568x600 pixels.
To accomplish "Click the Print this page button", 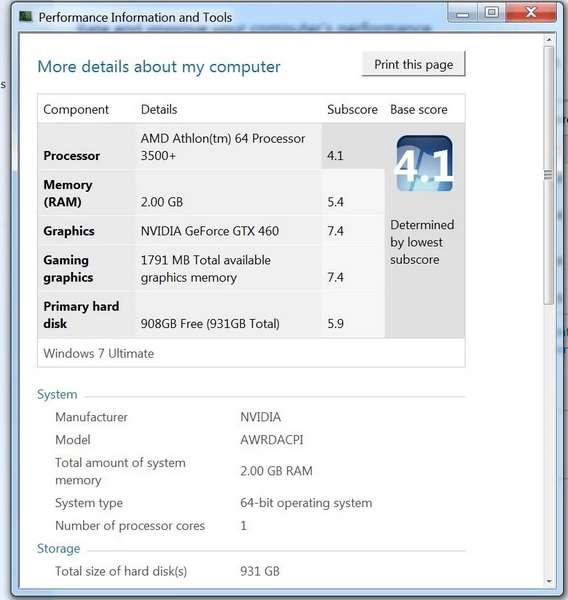I will tap(413, 64).
